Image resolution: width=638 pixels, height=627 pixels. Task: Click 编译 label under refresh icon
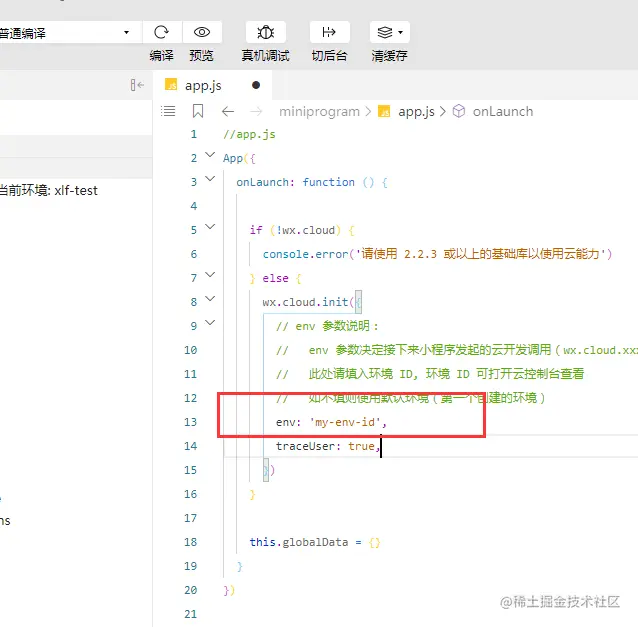(x=162, y=55)
